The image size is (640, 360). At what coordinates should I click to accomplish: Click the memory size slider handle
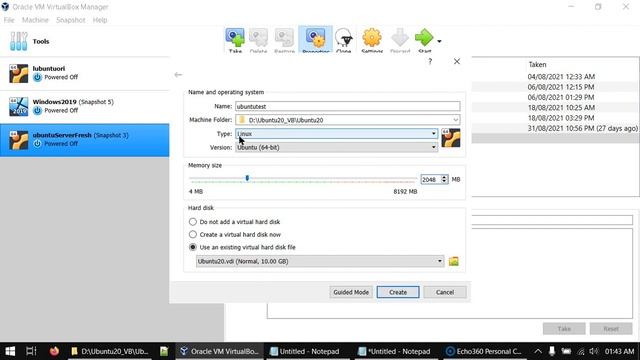point(247,178)
